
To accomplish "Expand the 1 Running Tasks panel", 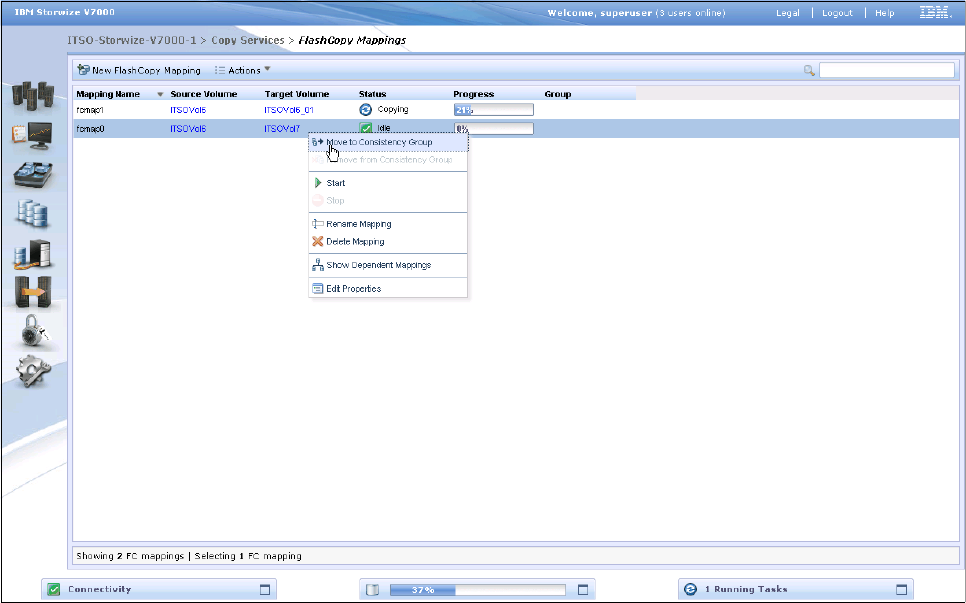I will 901,589.
